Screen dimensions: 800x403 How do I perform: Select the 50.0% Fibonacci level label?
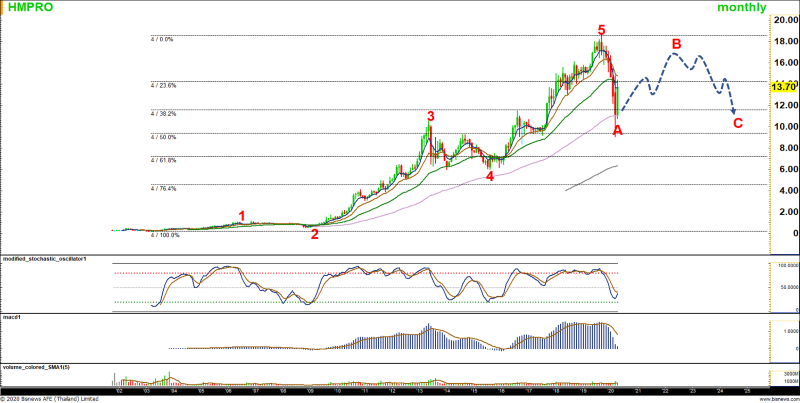[x=162, y=137]
